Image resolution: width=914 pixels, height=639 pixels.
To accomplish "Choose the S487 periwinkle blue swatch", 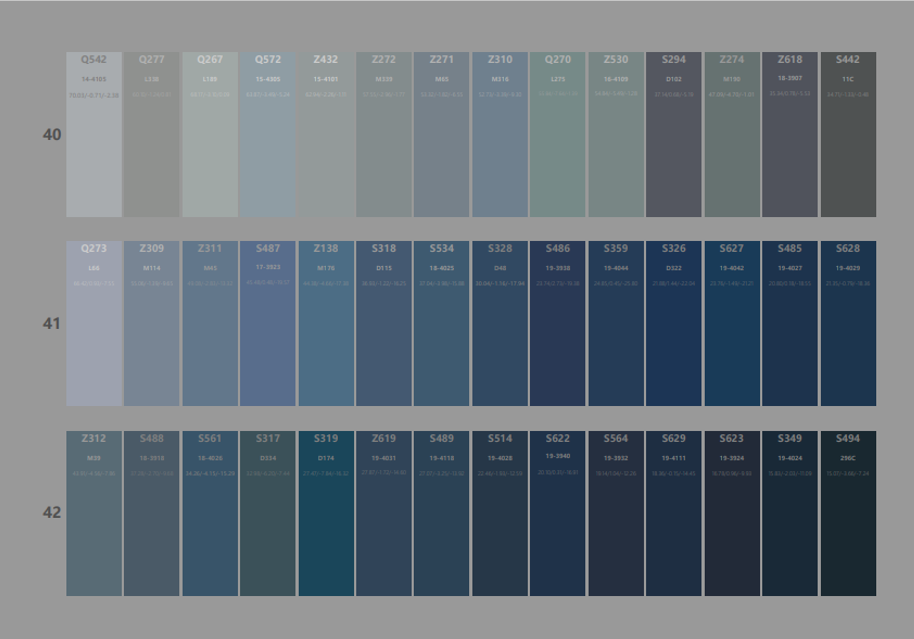I will pos(268,323).
